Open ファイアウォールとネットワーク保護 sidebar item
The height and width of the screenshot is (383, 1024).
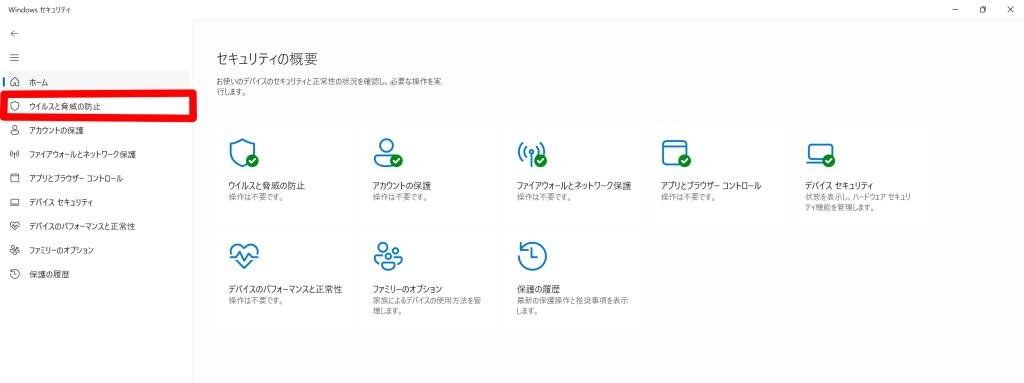click(97, 154)
